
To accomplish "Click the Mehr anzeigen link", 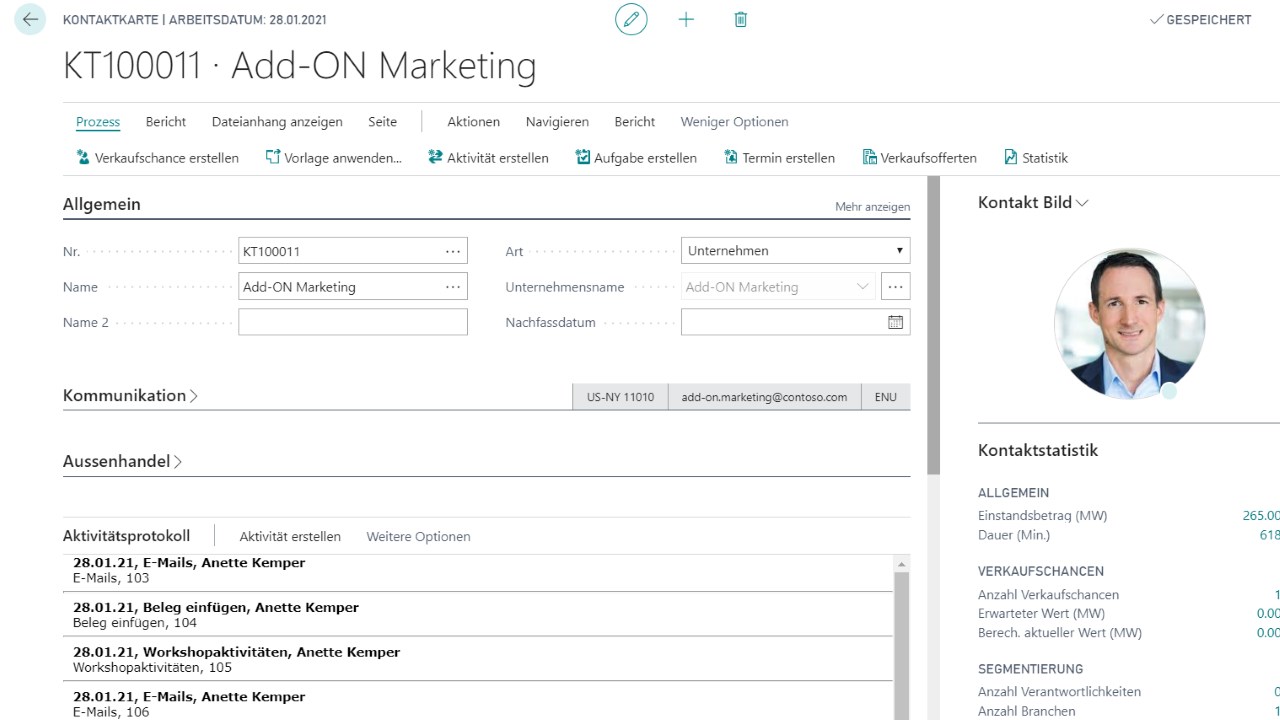I will pyautogui.click(x=872, y=207).
